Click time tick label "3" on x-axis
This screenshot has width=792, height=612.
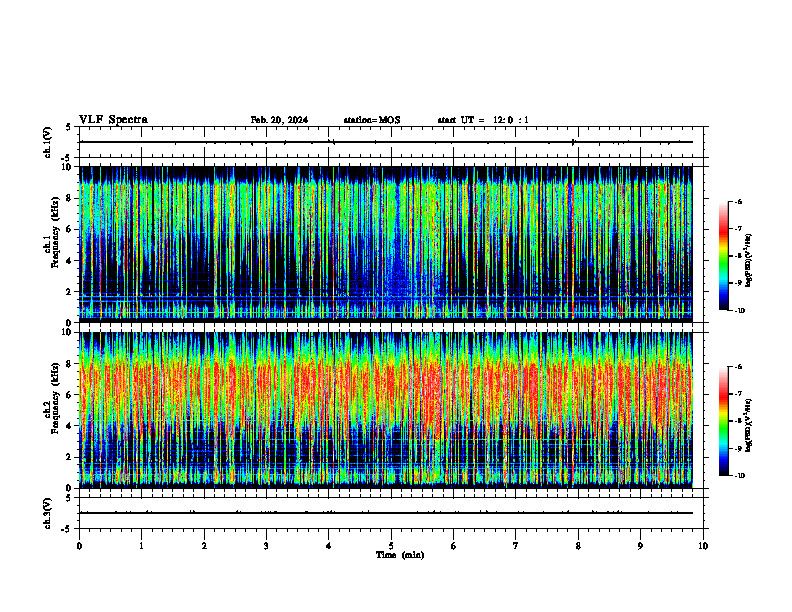coord(266,546)
